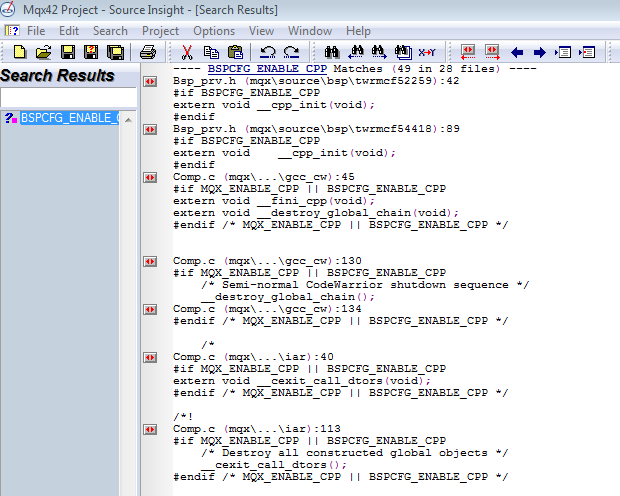The height and width of the screenshot is (496, 620).
Task: Click the scroll-up arrow of the symbol list
Action: click(128, 119)
